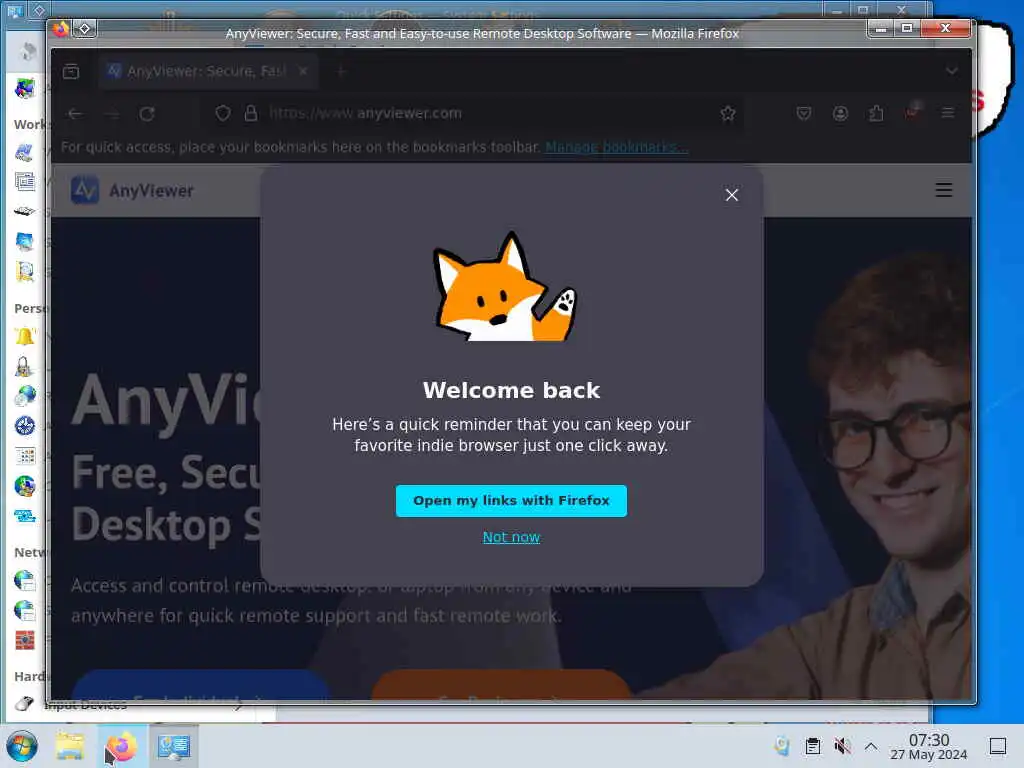This screenshot has height=768, width=1024.
Task: Click the Firefox forward arrow
Action: (x=112, y=114)
